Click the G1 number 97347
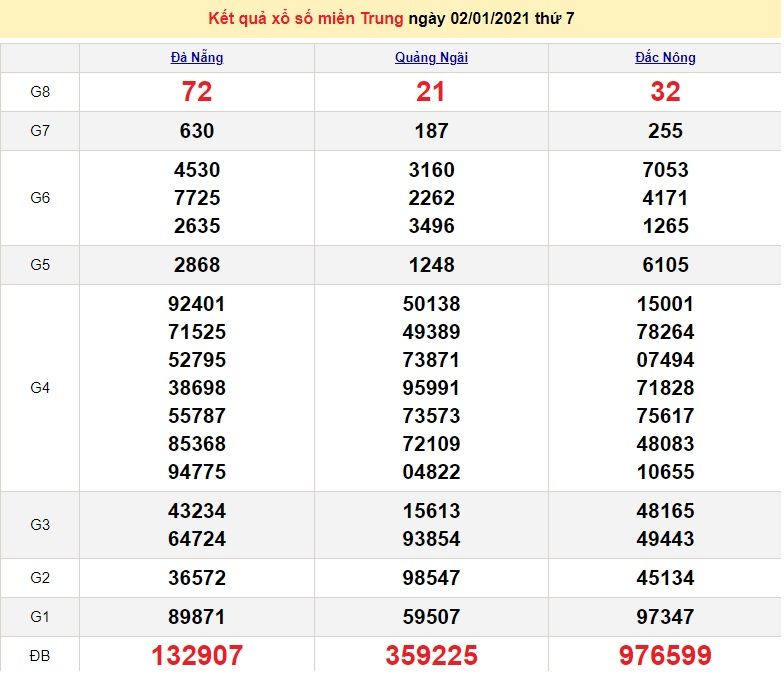Viewport: 784px width, 679px height. (665, 617)
